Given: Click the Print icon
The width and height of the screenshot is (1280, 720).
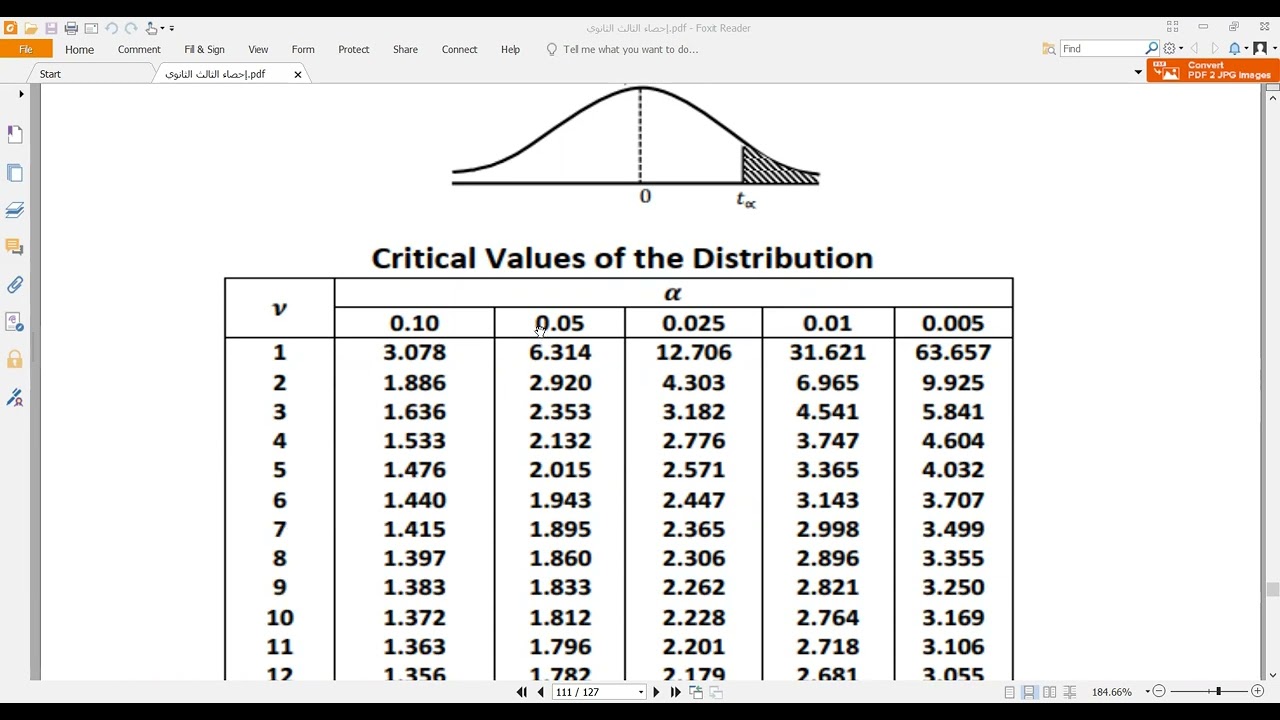Looking at the screenshot, I should click(71, 28).
